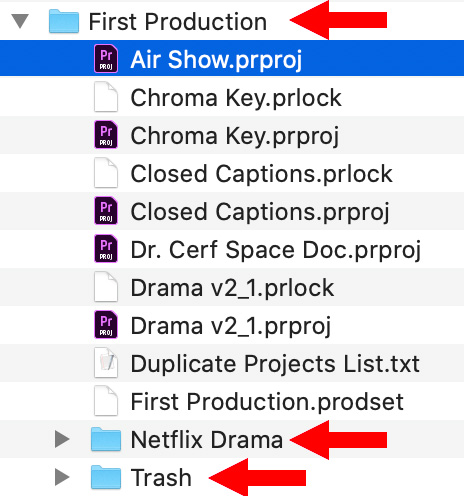464x496 pixels.
Task: Select the First Production.prodset file
Action: 232,401
